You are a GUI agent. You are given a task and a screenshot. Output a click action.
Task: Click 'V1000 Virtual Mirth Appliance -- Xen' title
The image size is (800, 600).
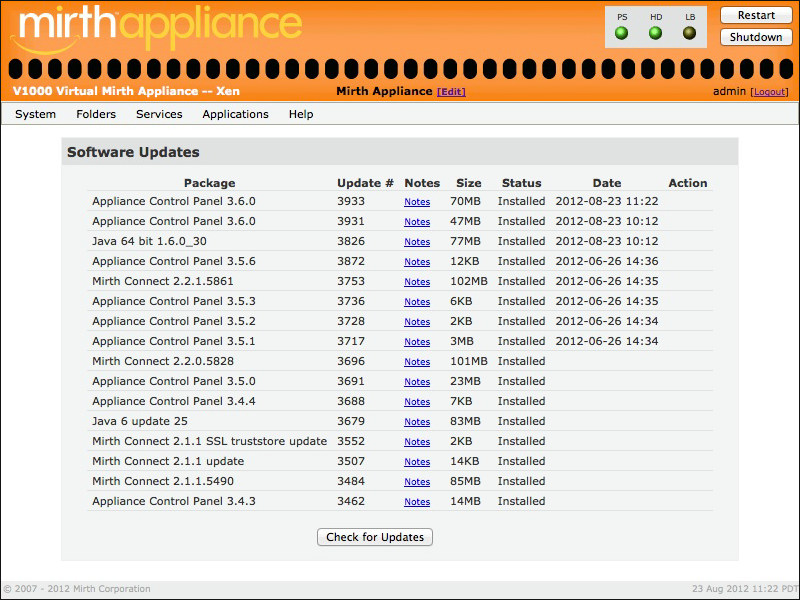pos(126,91)
